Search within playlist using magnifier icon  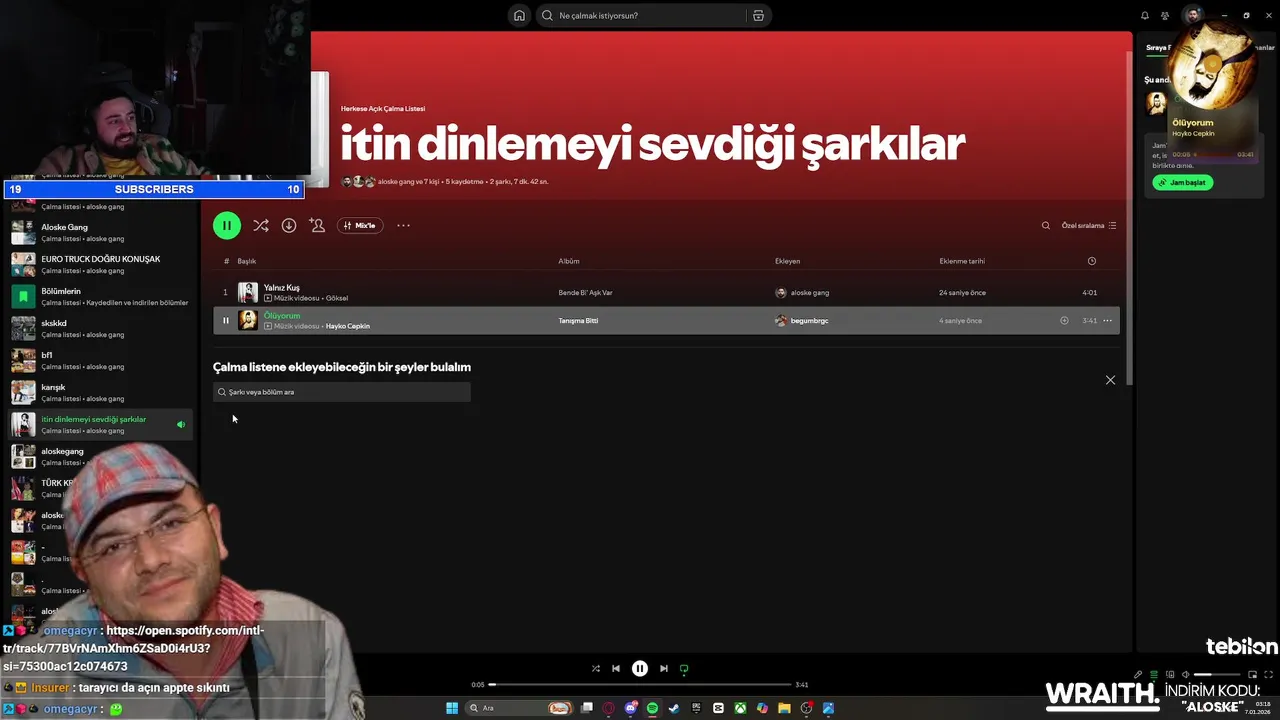(1046, 225)
